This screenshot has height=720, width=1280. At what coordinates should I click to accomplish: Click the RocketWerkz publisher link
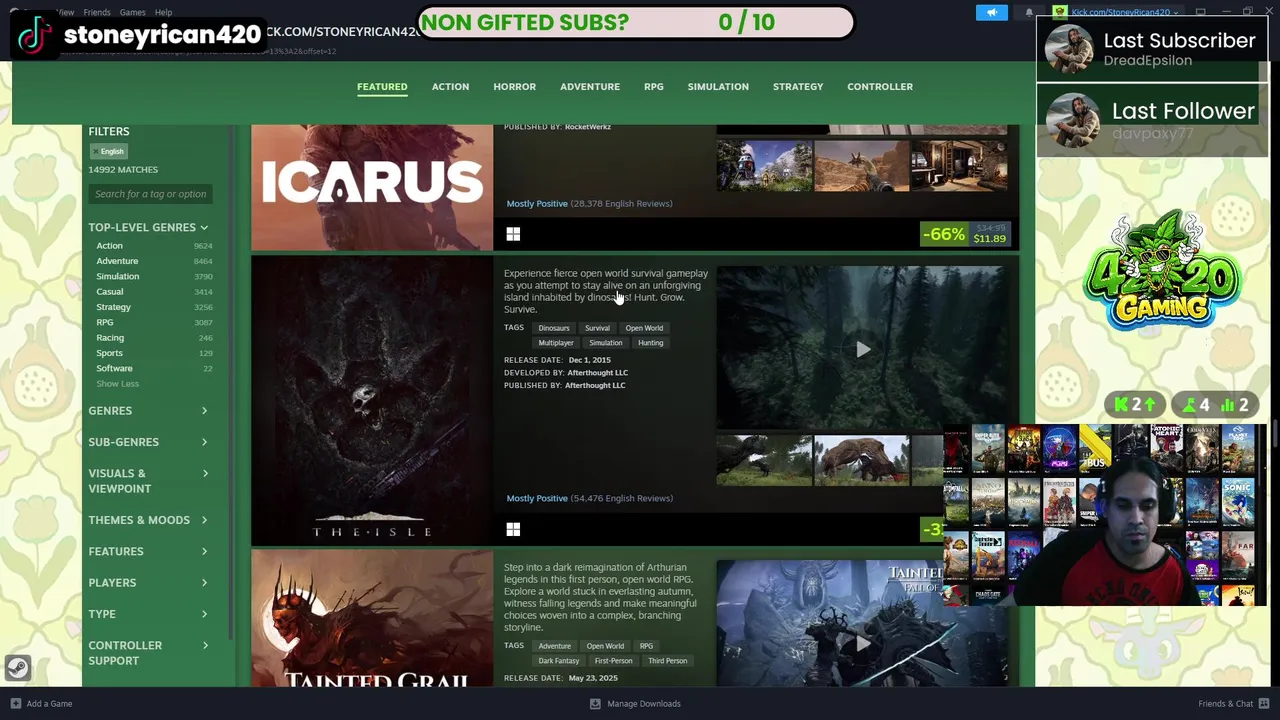click(x=587, y=127)
